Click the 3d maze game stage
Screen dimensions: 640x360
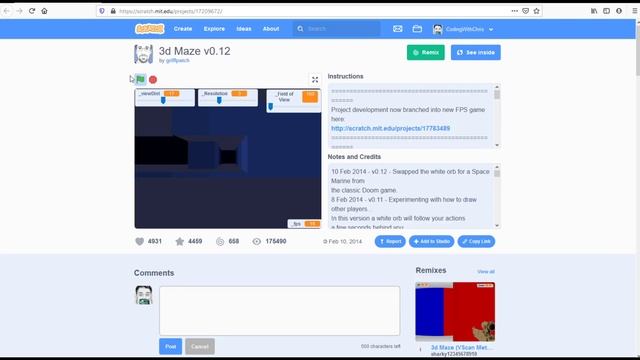click(228, 158)
